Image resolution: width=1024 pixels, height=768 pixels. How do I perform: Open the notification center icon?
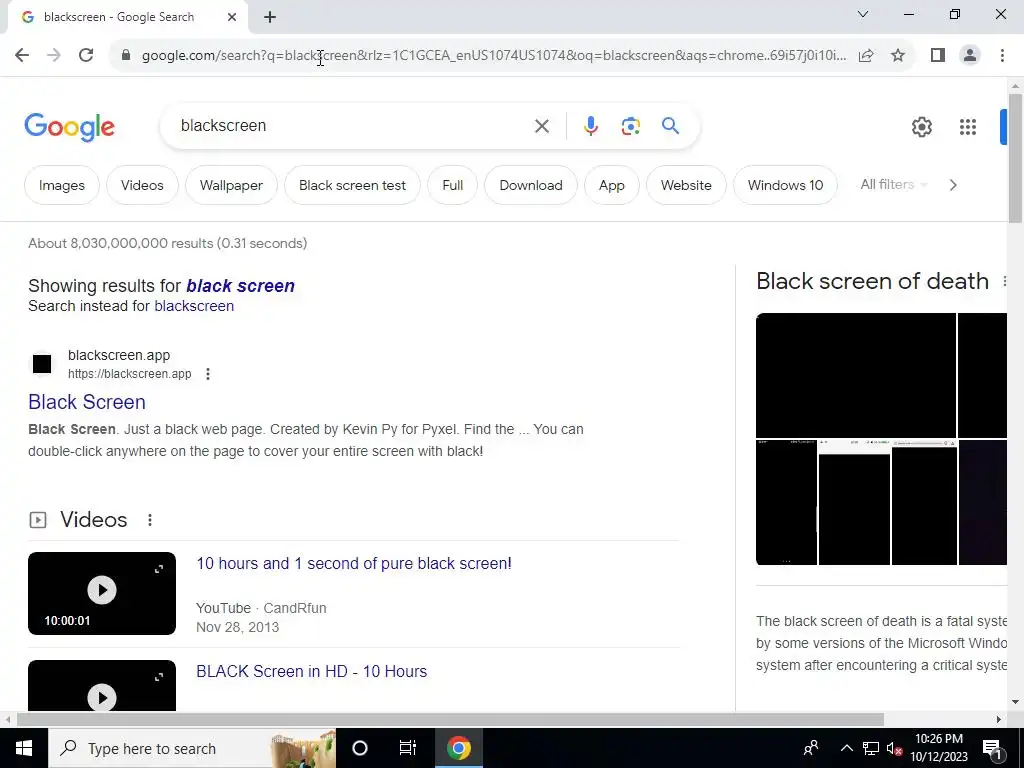(992, 749)
